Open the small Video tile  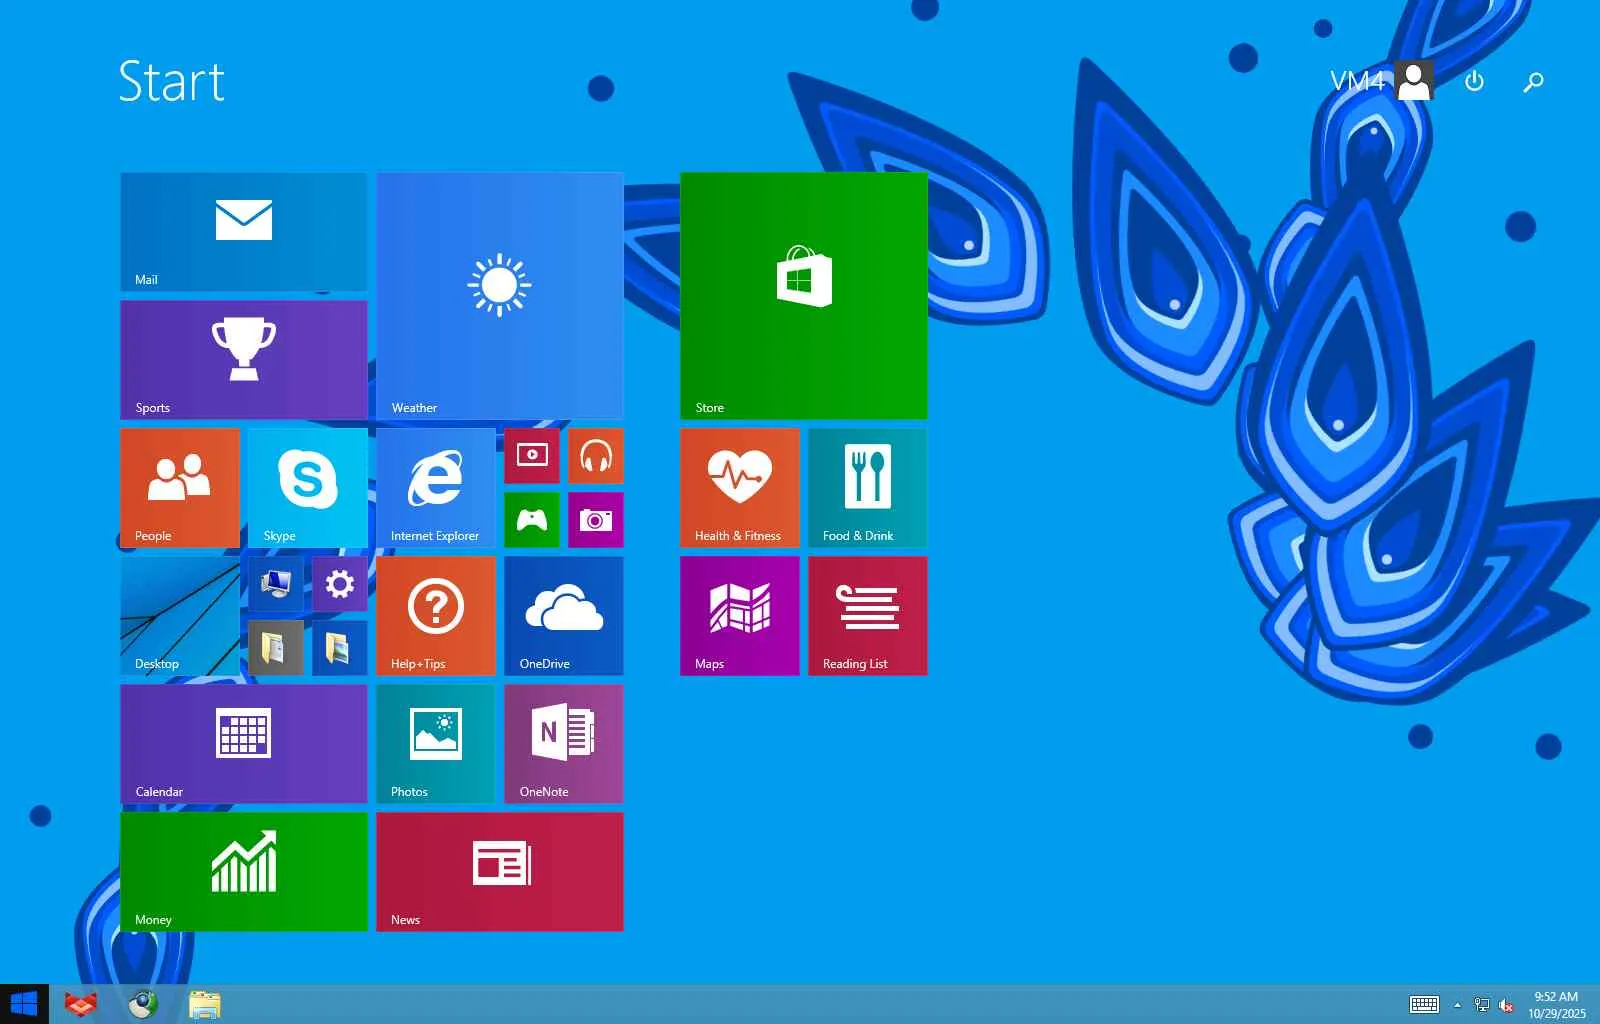click(x=532, y=456)
